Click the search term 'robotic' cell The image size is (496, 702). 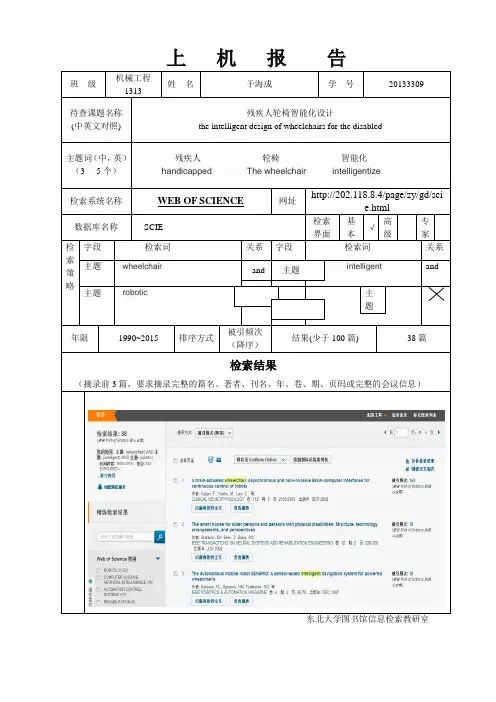[x=135, y=292]
